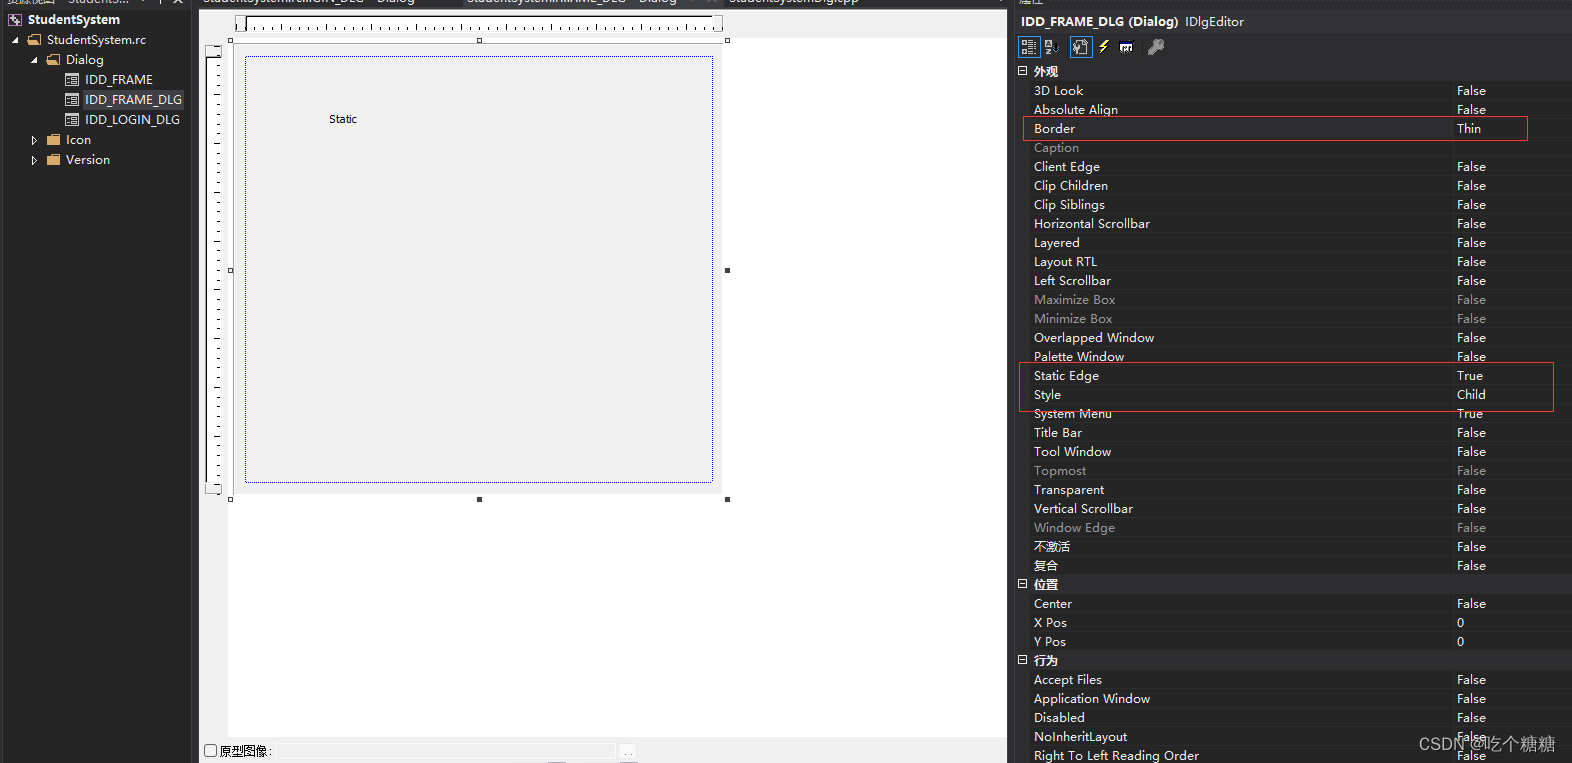Select the Palette Window property row
The image size is (1572, 763).
pos(1301,357)
